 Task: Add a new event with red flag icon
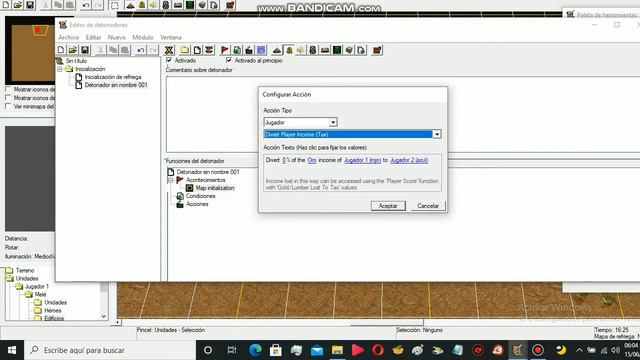(x=224, y=50)
